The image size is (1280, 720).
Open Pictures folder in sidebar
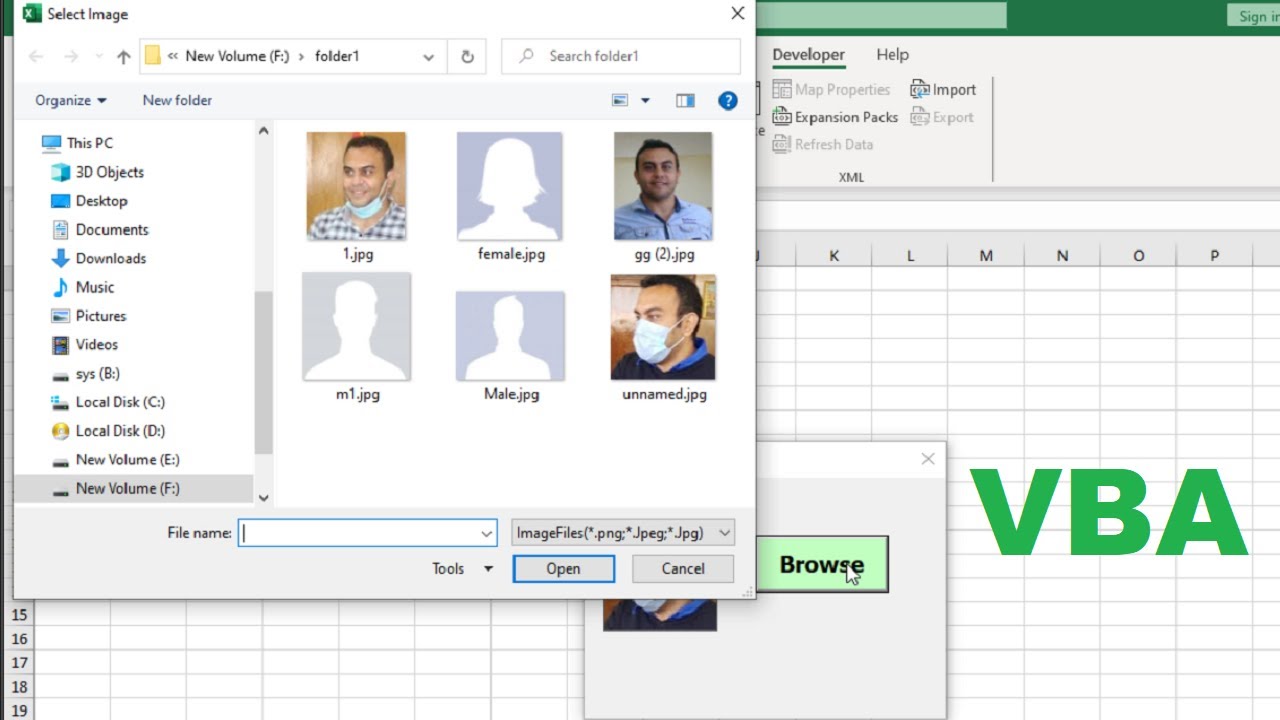(x=89, y=316)
